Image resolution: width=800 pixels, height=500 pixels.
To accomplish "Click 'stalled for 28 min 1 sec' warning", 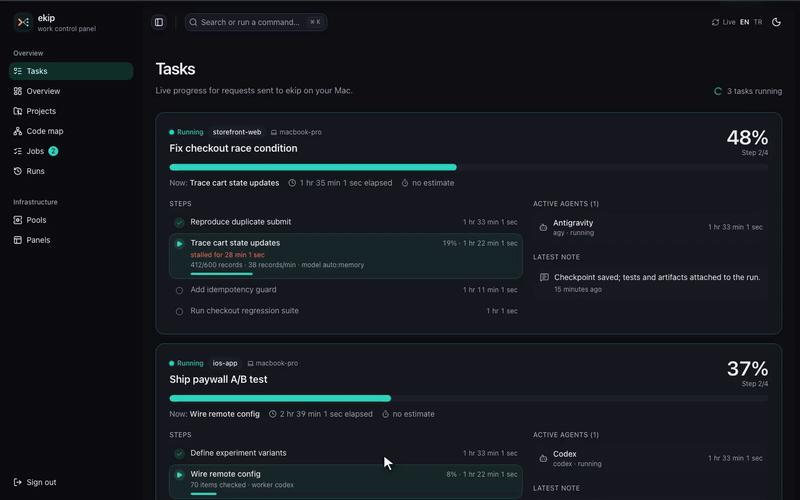I will (228, 255).
